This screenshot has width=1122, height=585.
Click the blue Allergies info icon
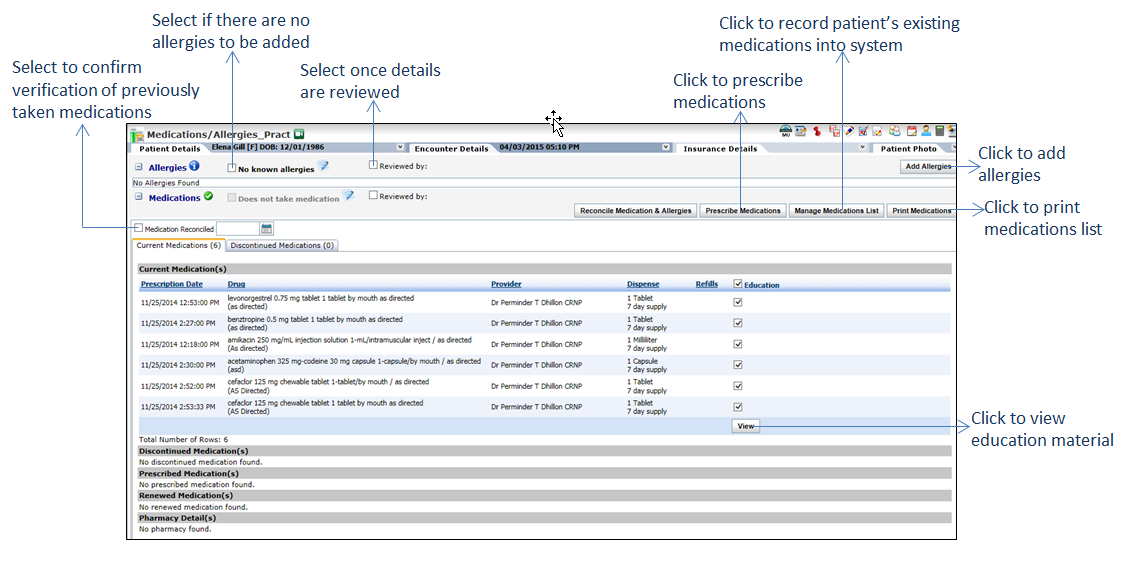[x=194, y=167]
